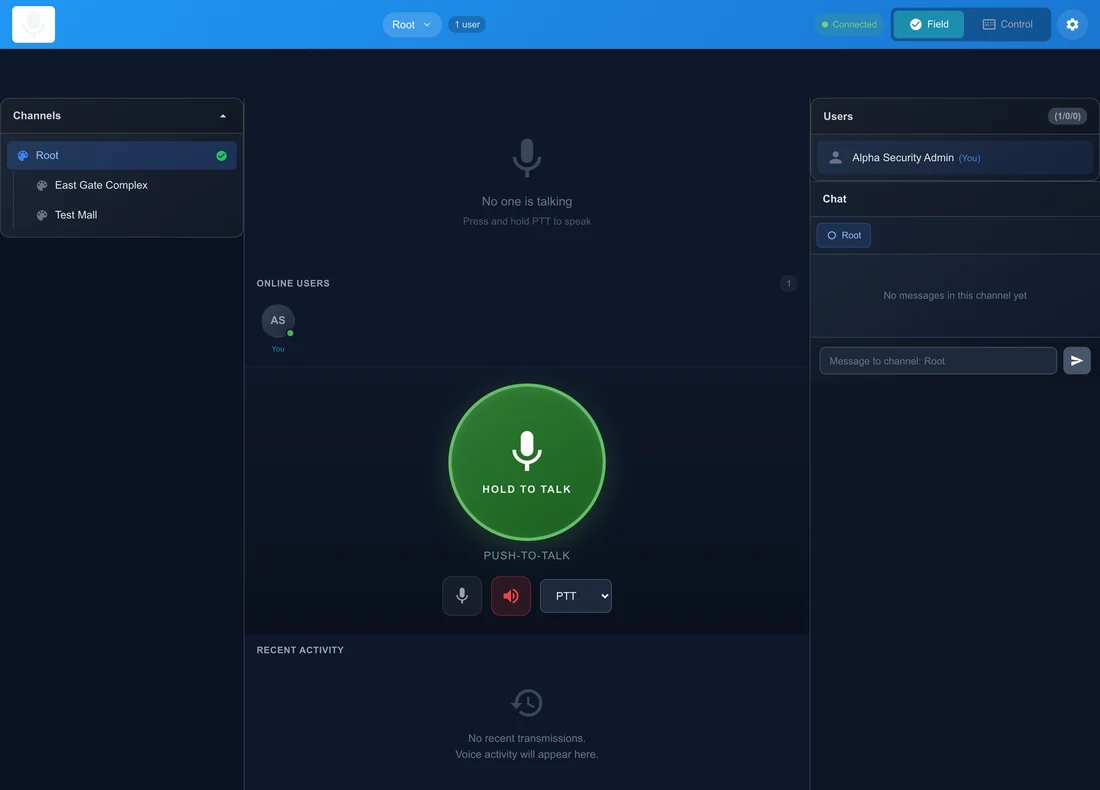Click the (You) tag next to admin name

click(970, 158)
